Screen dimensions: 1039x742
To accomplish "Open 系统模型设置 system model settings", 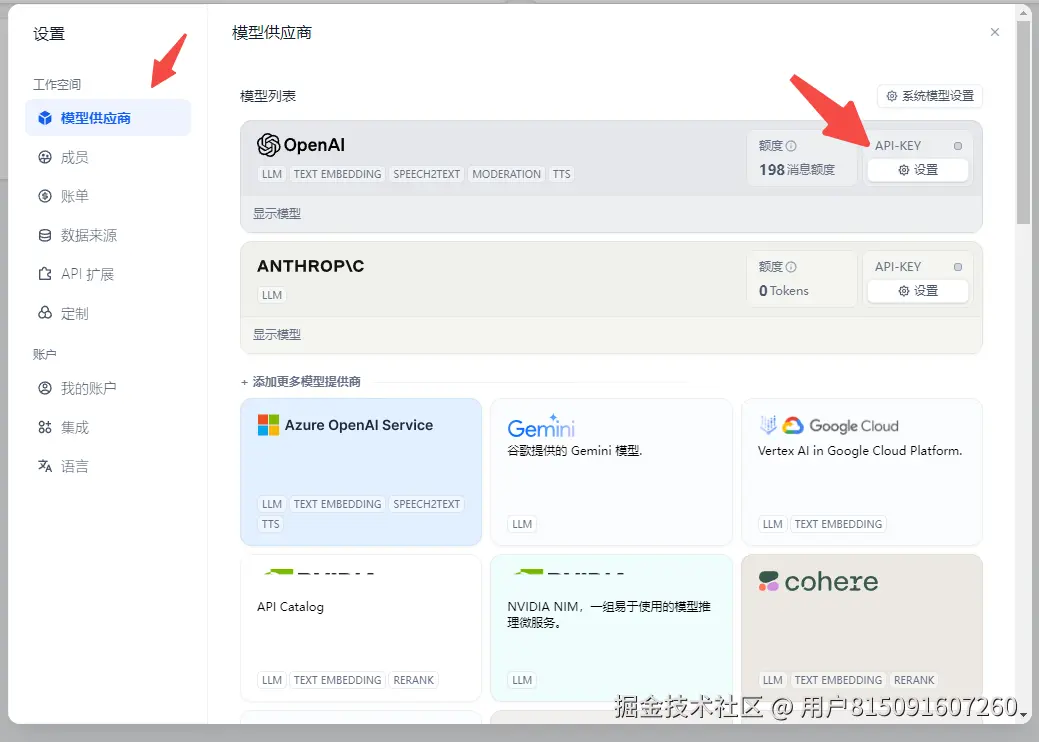I will pyautogui.click(x=930, y=96).
